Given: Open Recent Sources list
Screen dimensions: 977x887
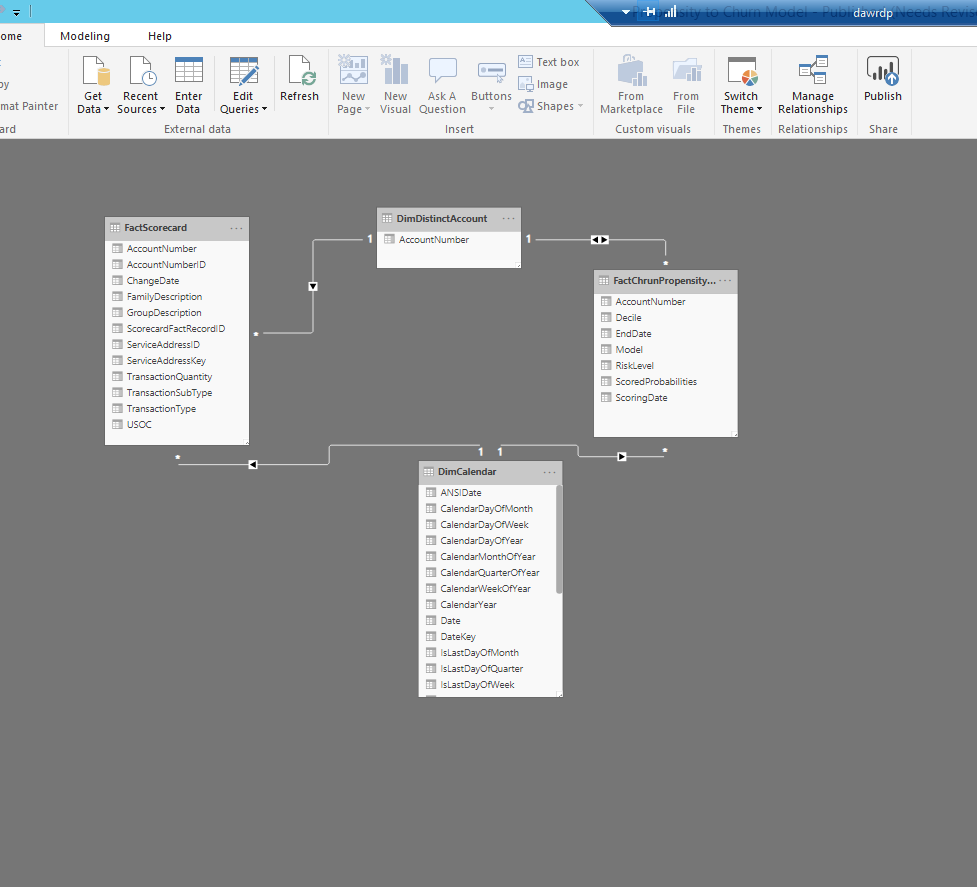Looking at the screenshot, I should click(x=141, y=85).
